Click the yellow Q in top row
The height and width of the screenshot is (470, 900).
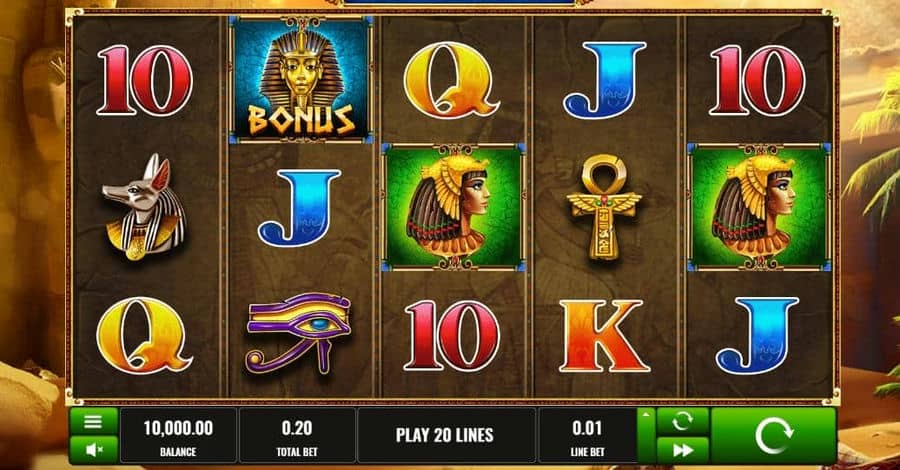coord(451,79)
